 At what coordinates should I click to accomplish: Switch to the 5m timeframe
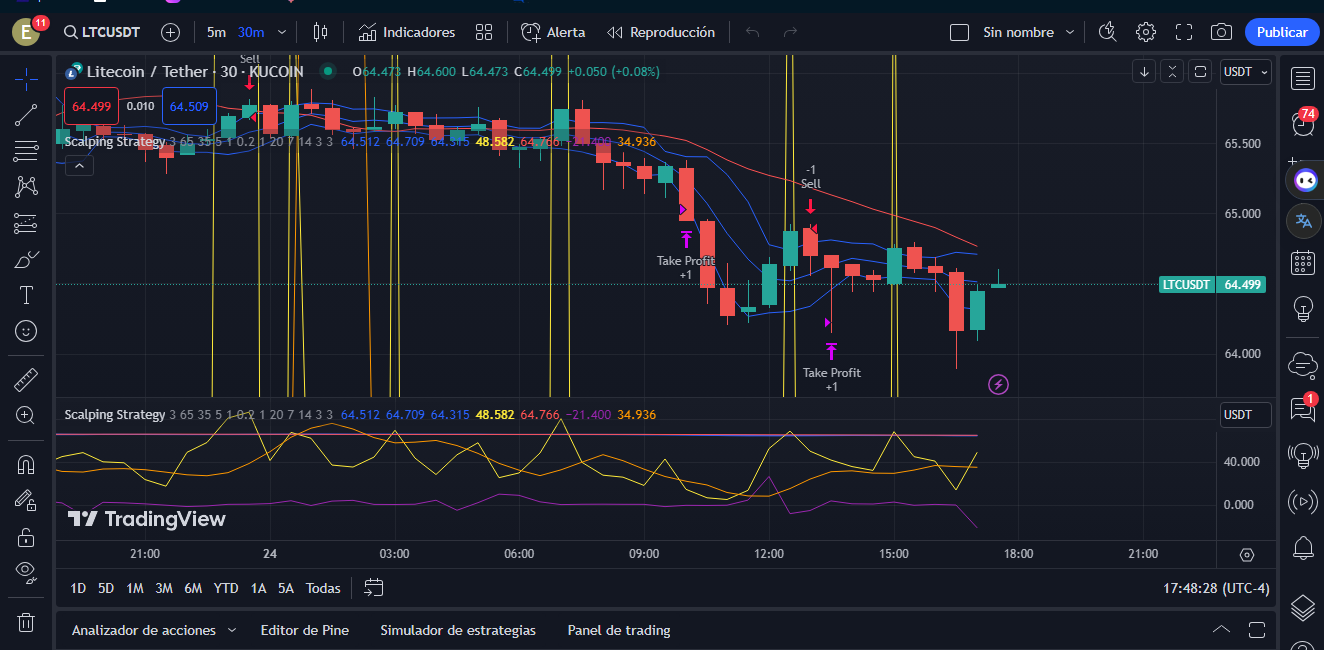[216, 32]
